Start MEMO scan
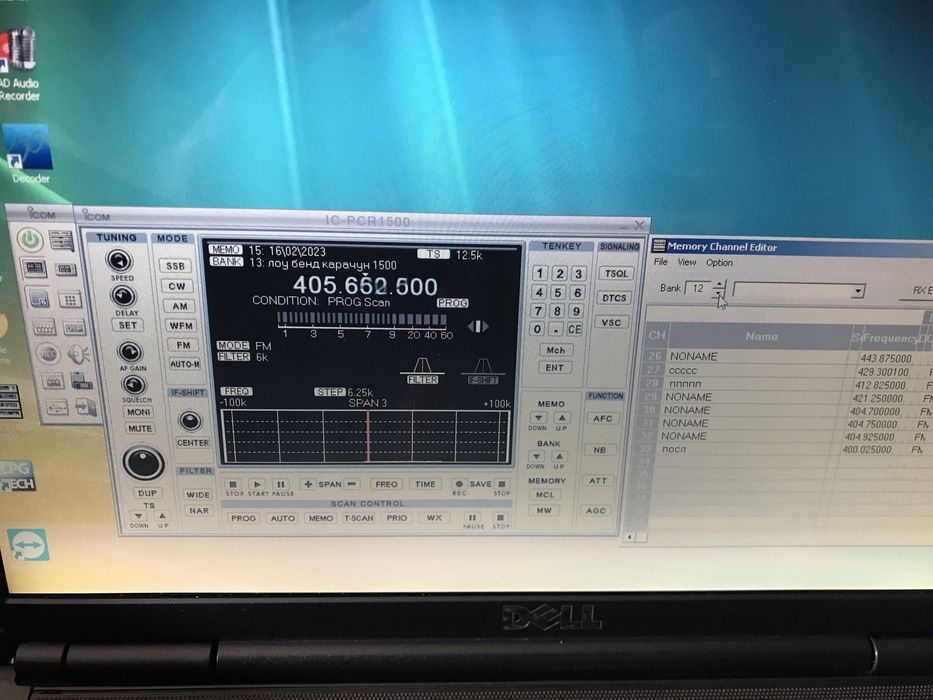 [x=321, y=518]
